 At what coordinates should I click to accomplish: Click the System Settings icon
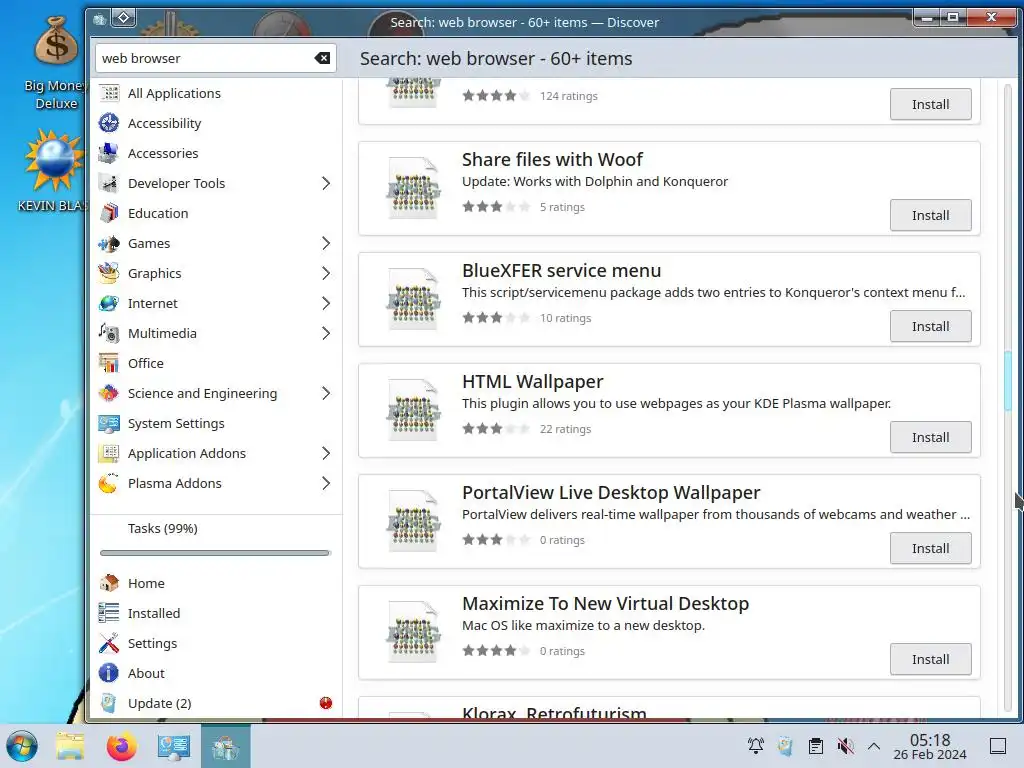point(109,424)
